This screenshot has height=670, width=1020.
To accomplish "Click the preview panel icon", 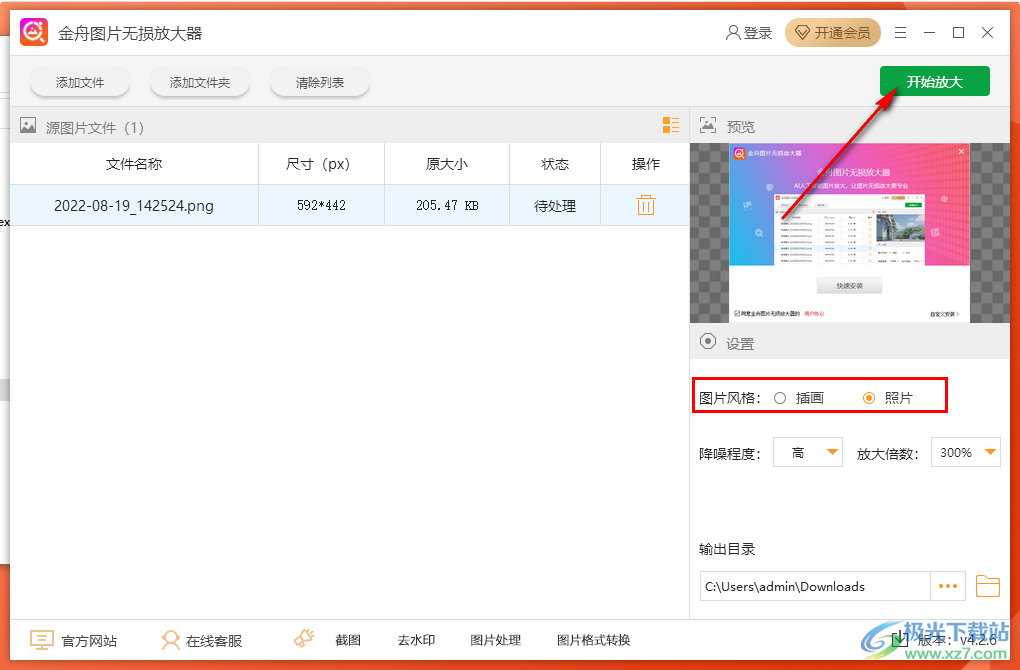I will point(708,125).
